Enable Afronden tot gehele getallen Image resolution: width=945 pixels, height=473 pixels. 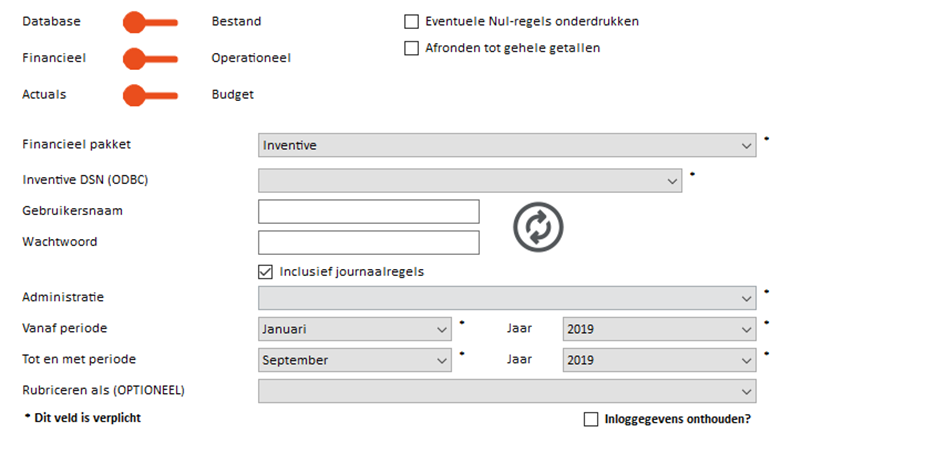(411, 48)
